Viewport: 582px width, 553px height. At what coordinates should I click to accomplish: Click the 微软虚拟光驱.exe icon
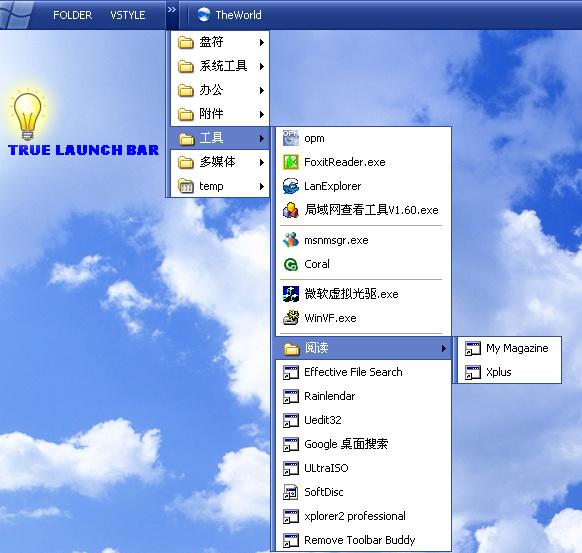(x=291, y=294)
